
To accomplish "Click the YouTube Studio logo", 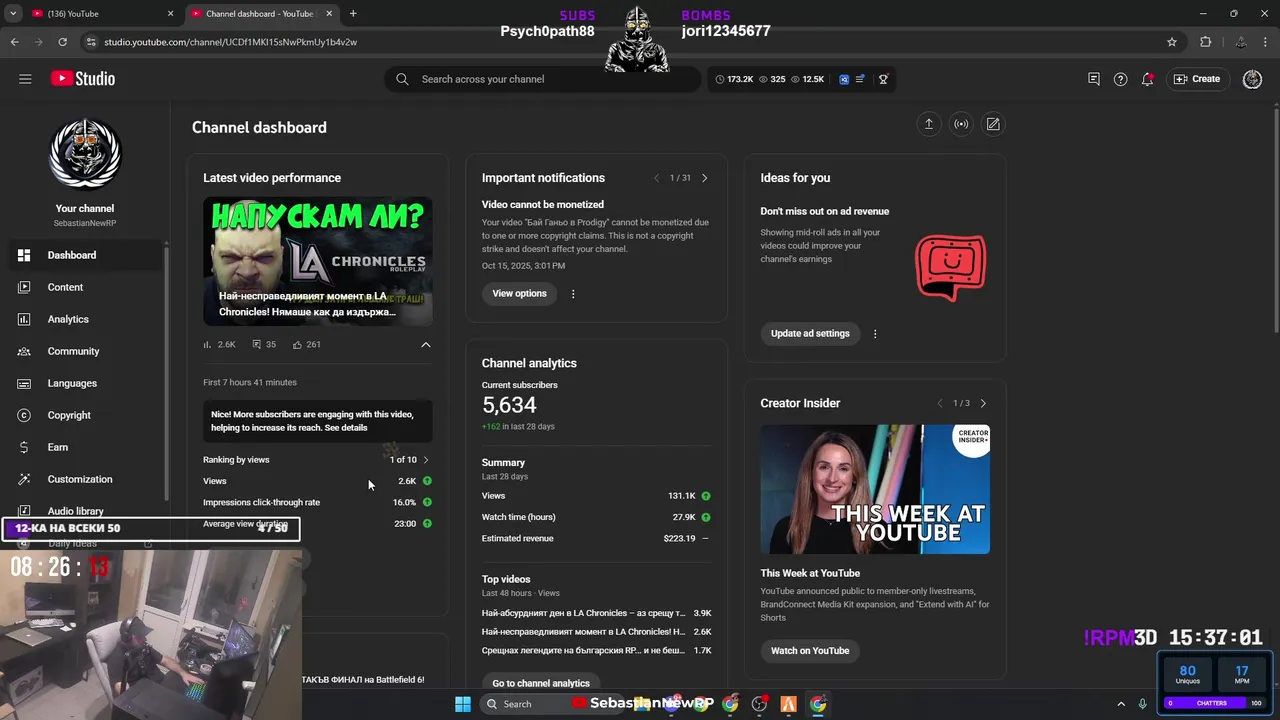I will (82, 79).
